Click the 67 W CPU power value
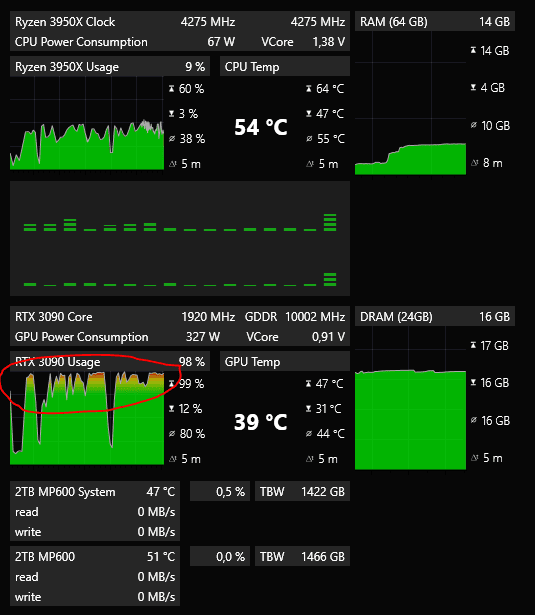This screenshot has height=615, width=535. pos(221,42)
